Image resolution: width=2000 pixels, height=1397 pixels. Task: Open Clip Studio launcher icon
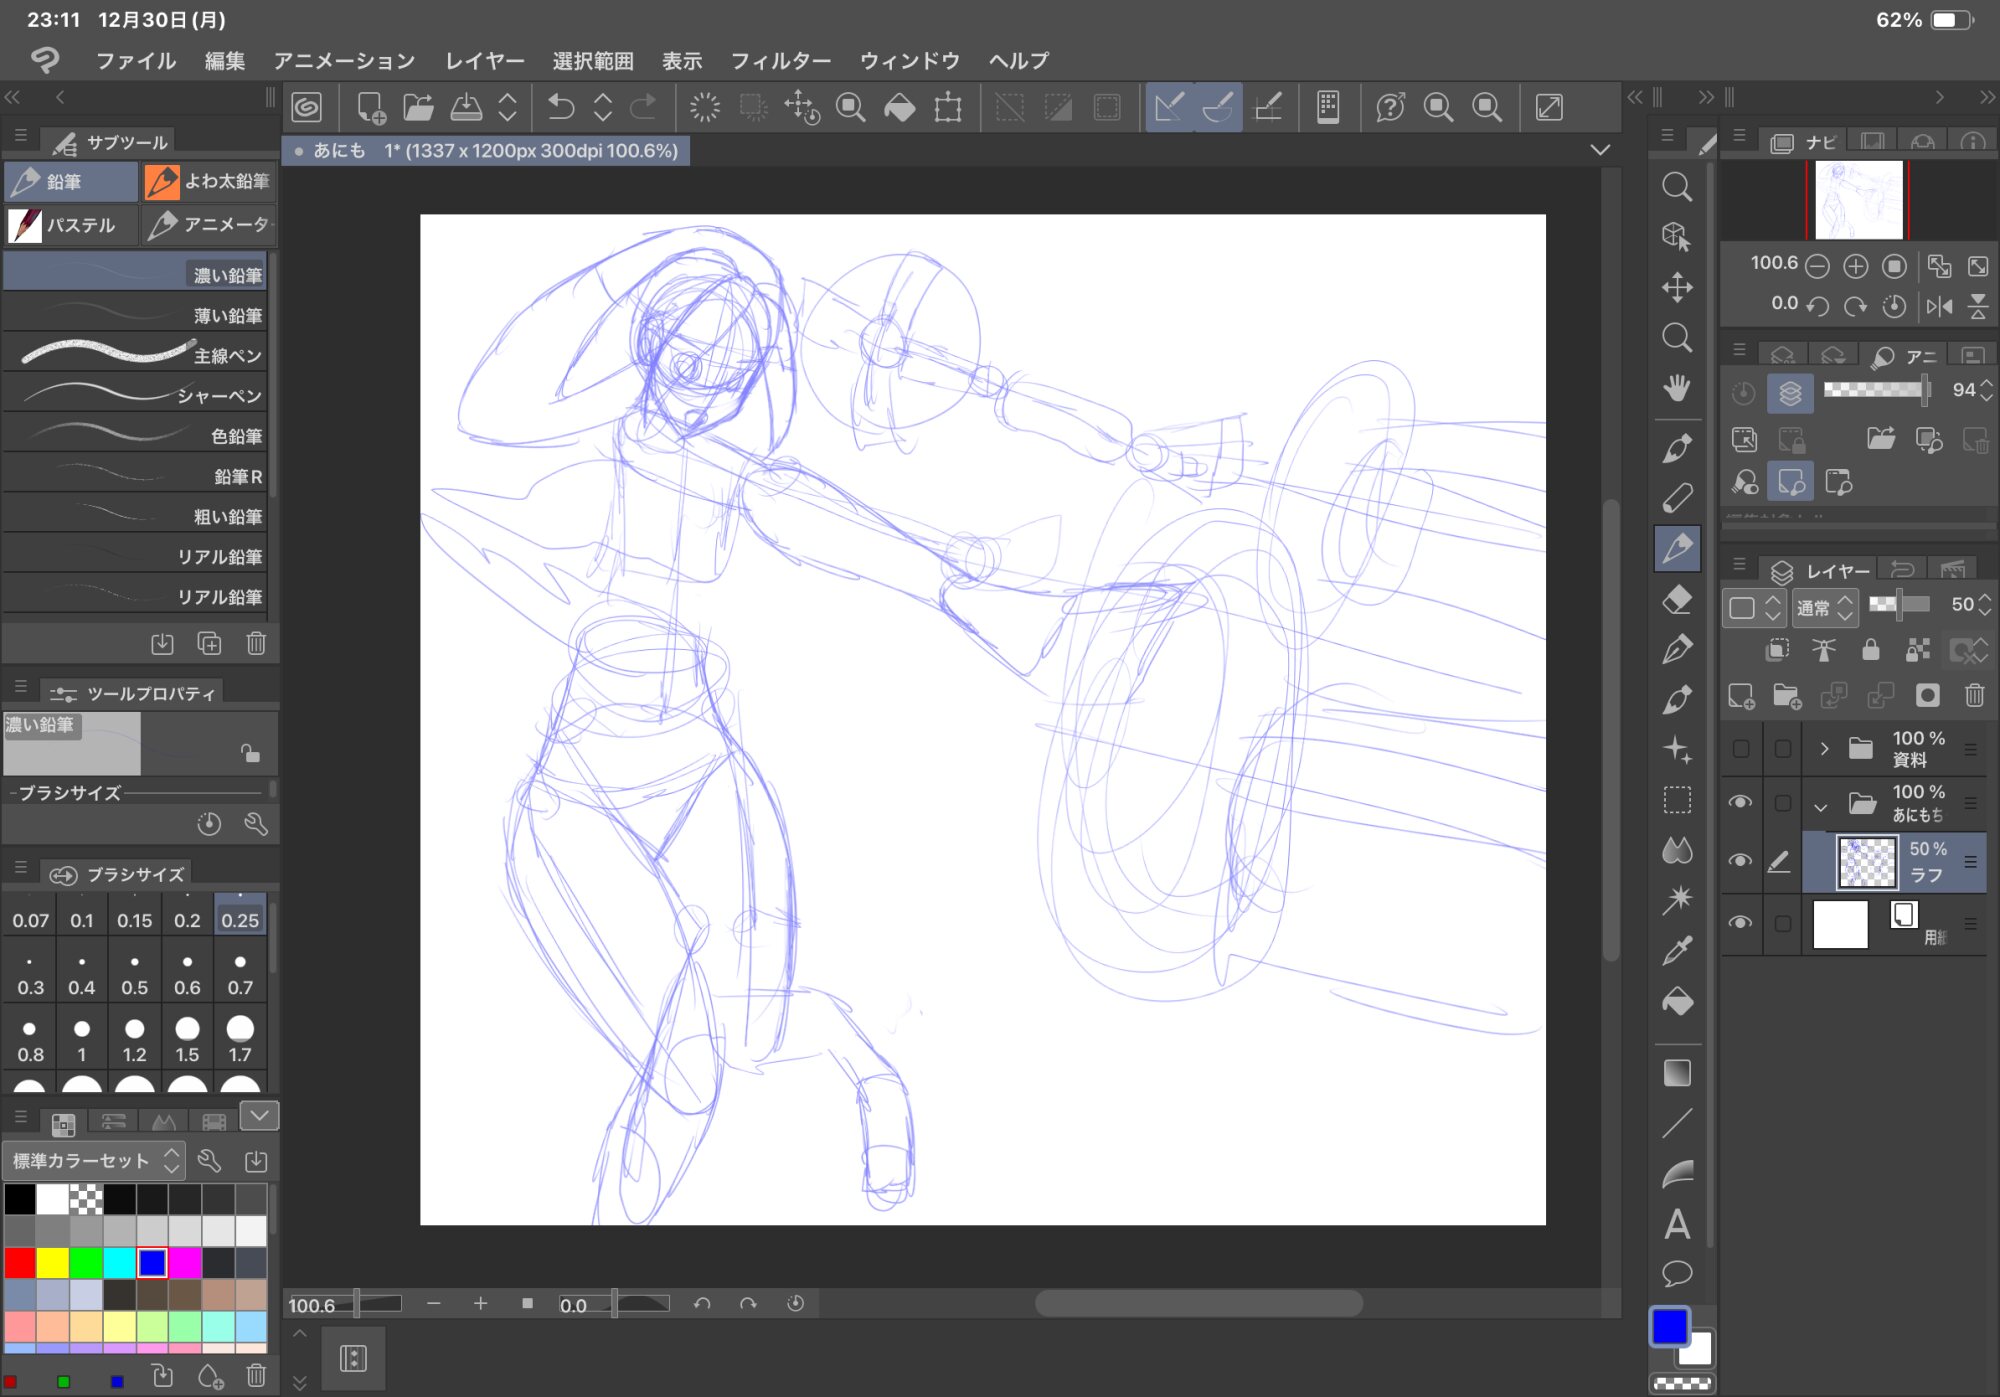pyautogui.click(x=307, y=107)
